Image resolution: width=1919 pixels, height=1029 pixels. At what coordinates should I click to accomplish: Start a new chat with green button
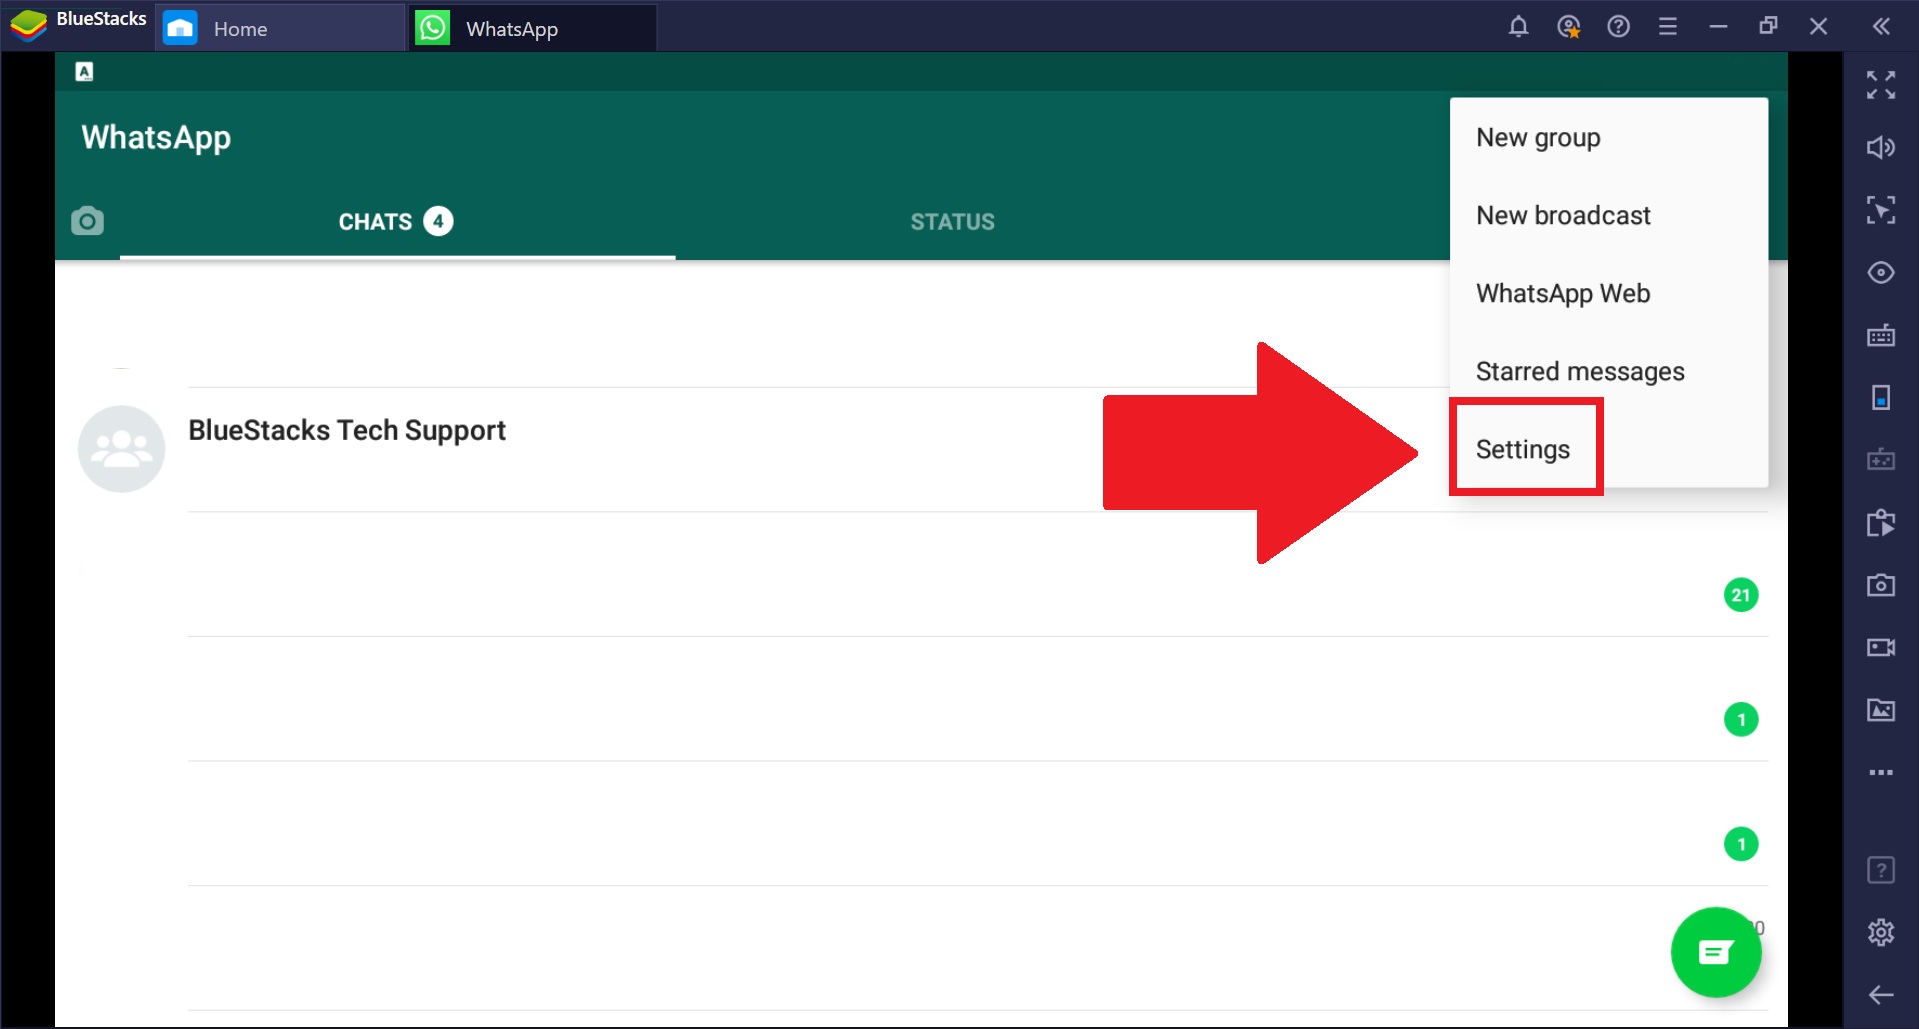click(x=1716, y=952)
